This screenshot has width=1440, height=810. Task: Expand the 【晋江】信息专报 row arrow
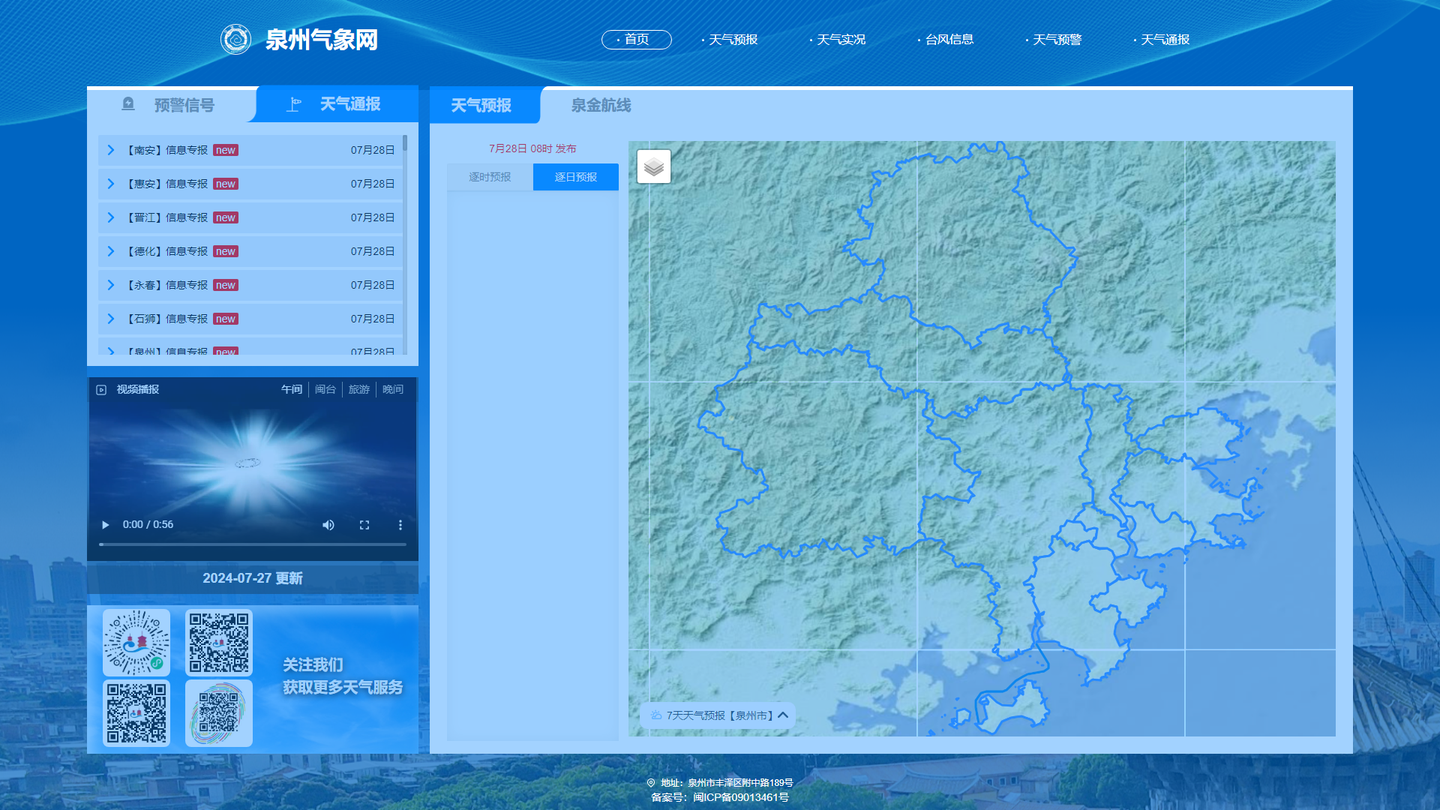111,217
